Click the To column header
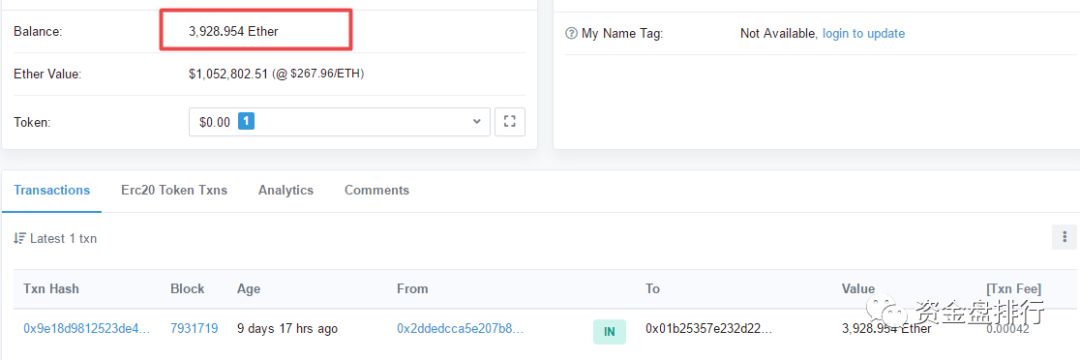Viewport: 1080px width, 360px height. click(653, 288)
